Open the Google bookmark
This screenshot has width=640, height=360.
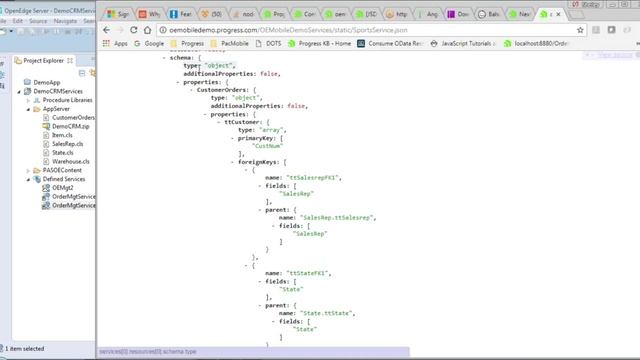[149, 43]
